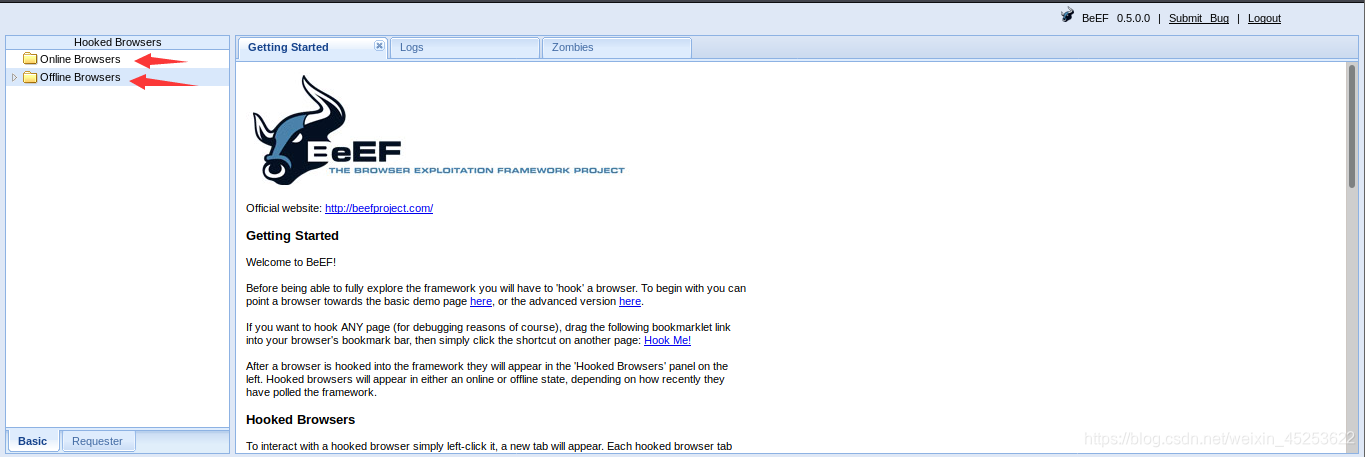The width and height of the screenshot is (1365, 457).
Task: Click the Submit Bug link
Action: [x=1199, y=18]
